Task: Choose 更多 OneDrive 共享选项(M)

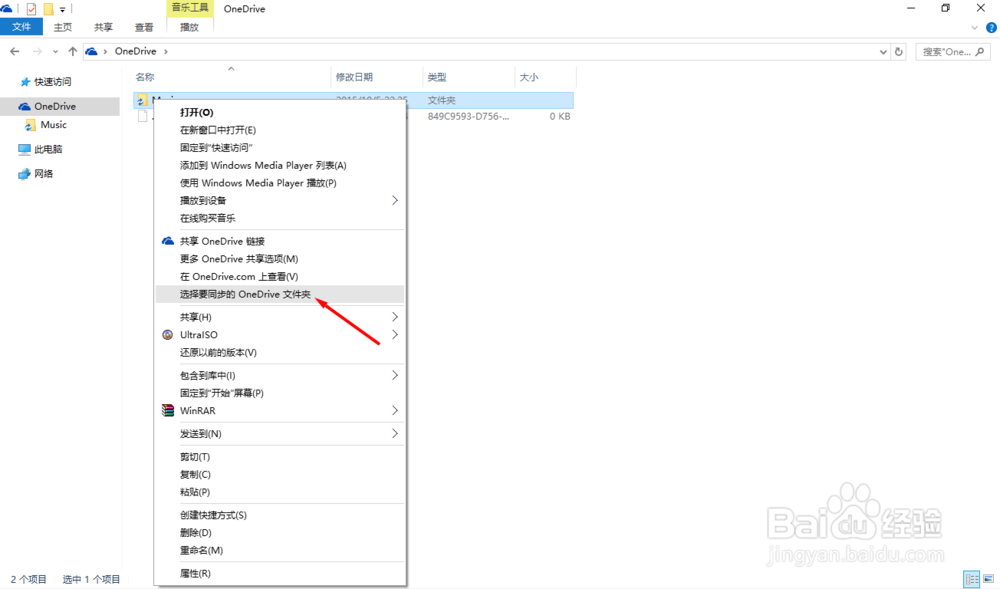Action: pos(279,259)
